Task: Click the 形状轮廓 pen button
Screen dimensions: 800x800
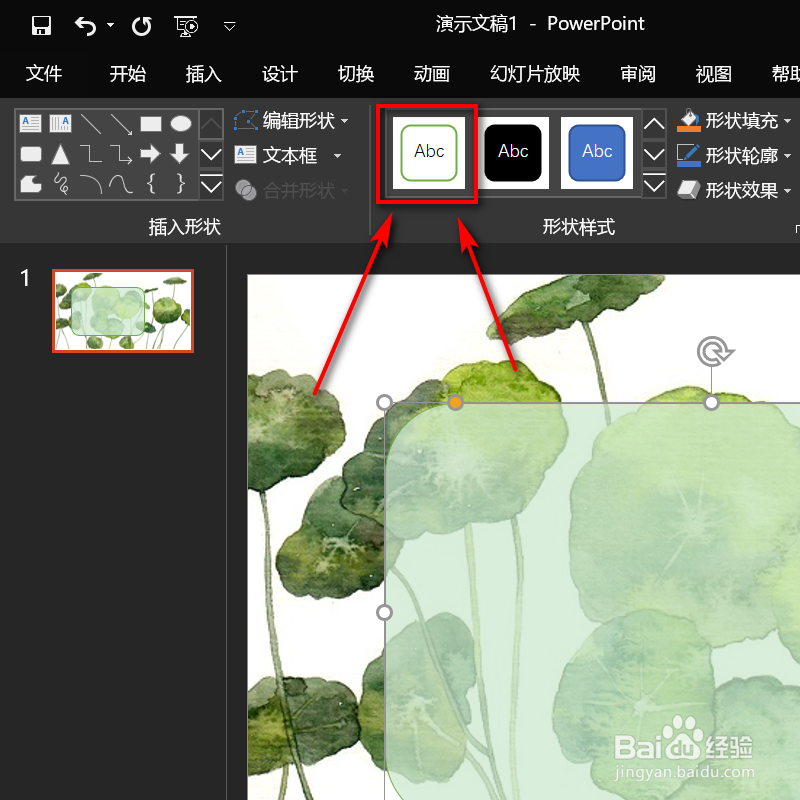Action: coord(689,155)
